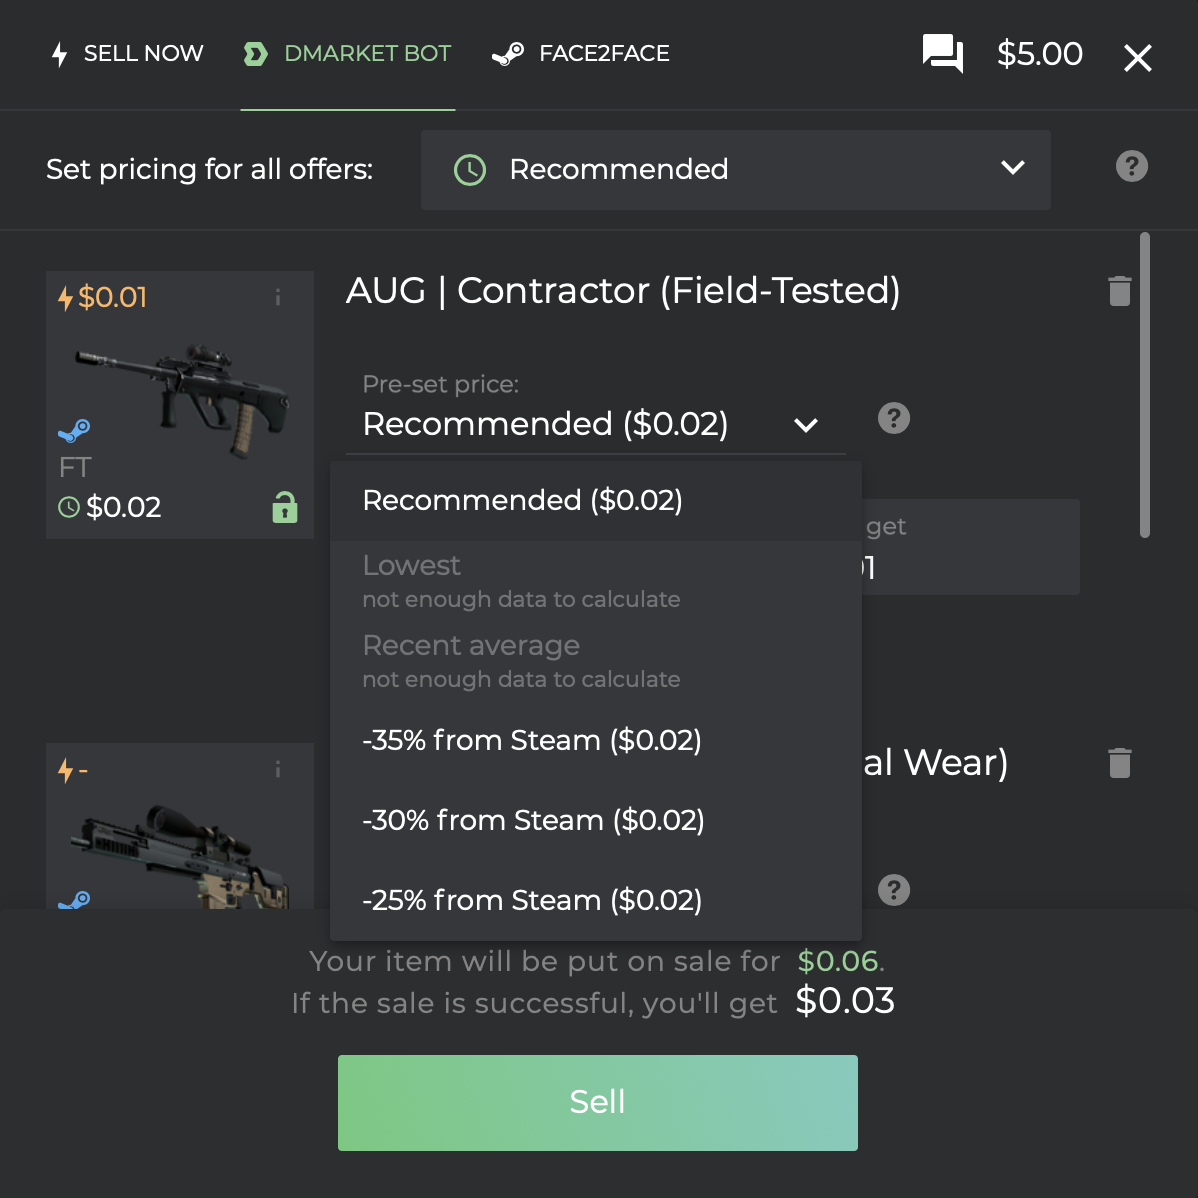Viewport: 1198px width, 1198px height.
Task: Choose -25% from Steam price option
Action: (595, 901)
